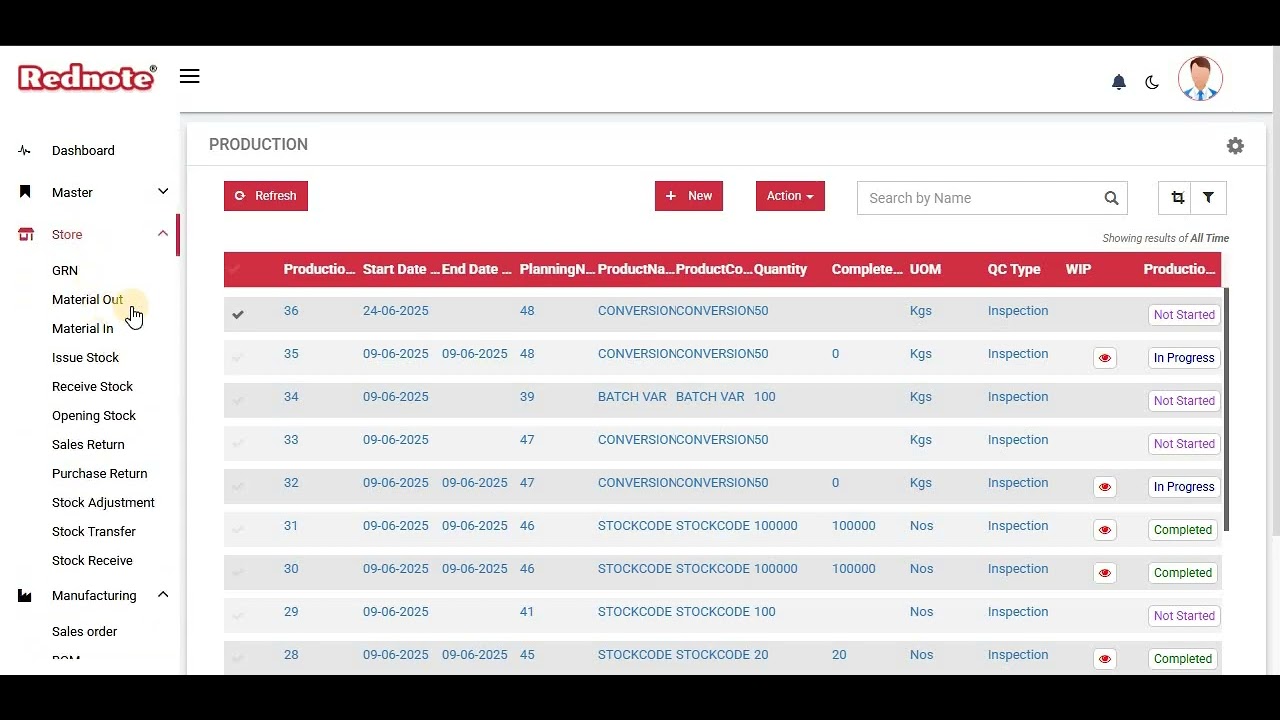Click BATCH VAR product name in row 34
The image size is (1280, 720).
pyautogui.click(x=632, y=397)
